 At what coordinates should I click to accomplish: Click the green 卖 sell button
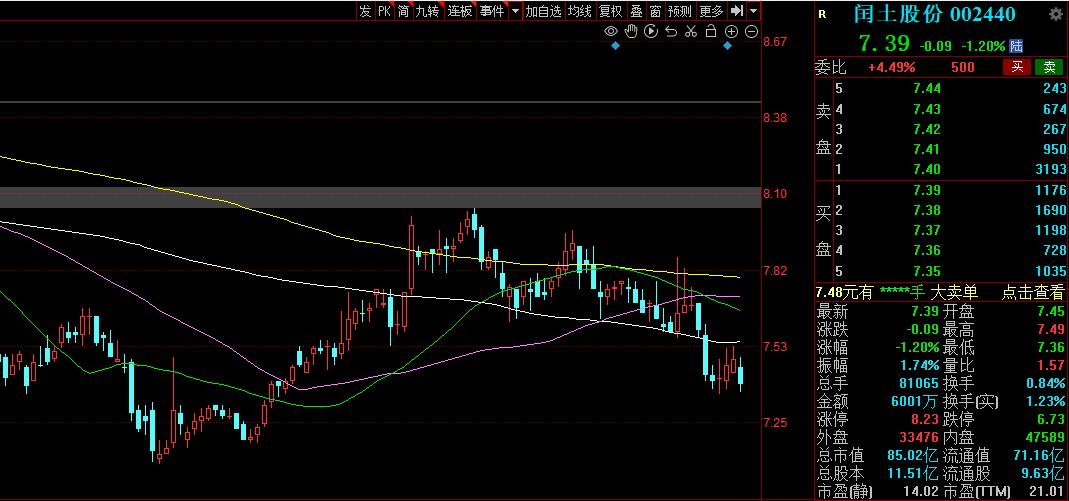point(1049,67)
